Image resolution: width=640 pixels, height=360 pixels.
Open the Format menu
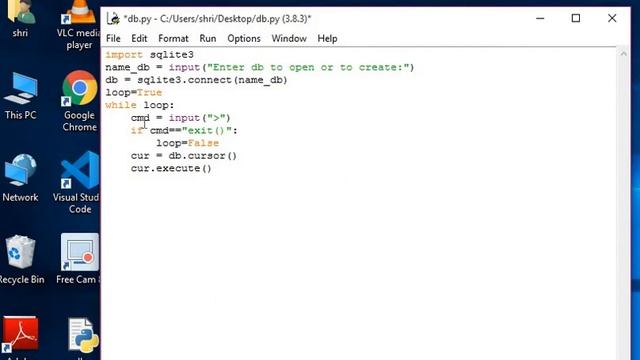(x=173, y=38)
